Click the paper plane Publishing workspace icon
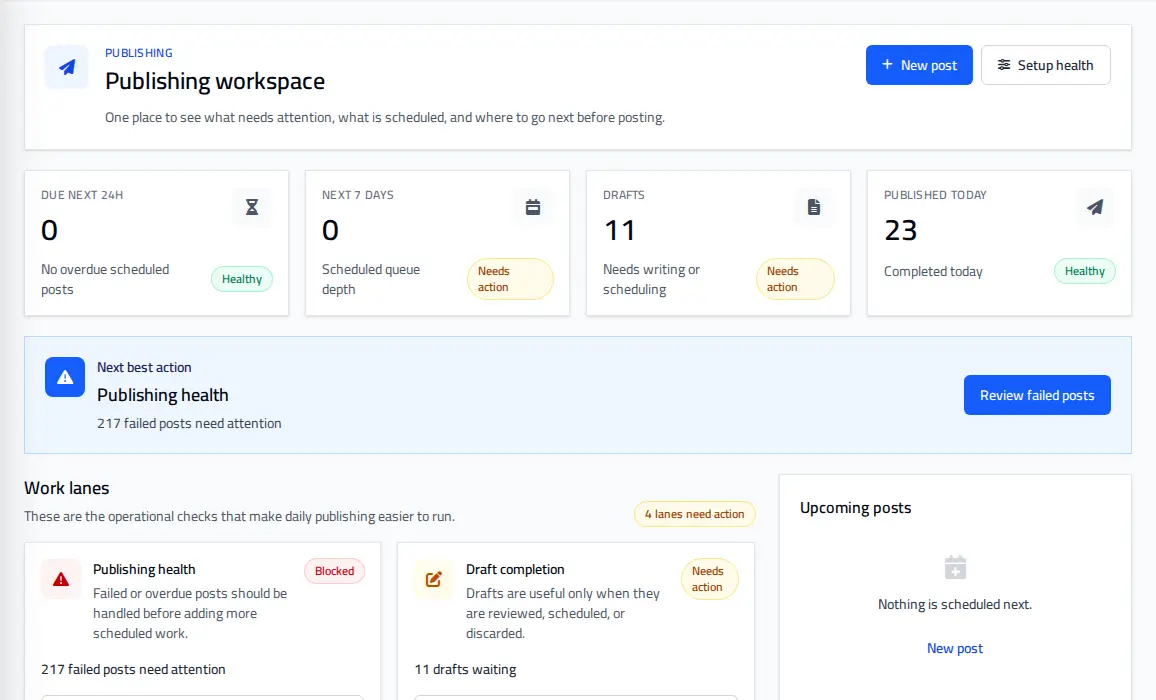The image size is (1156, 700). coord(66,67)
